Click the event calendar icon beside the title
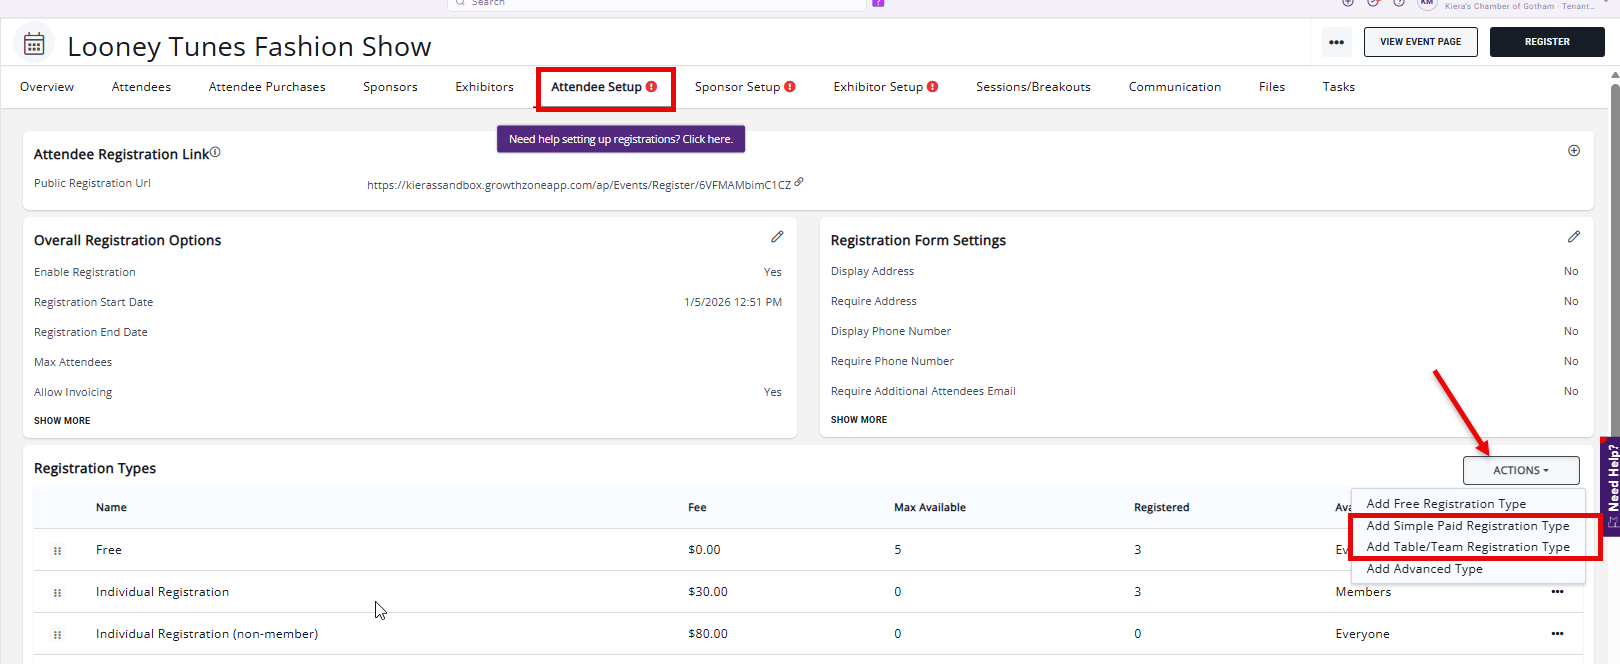1620x664 pixels. point(34,44)
